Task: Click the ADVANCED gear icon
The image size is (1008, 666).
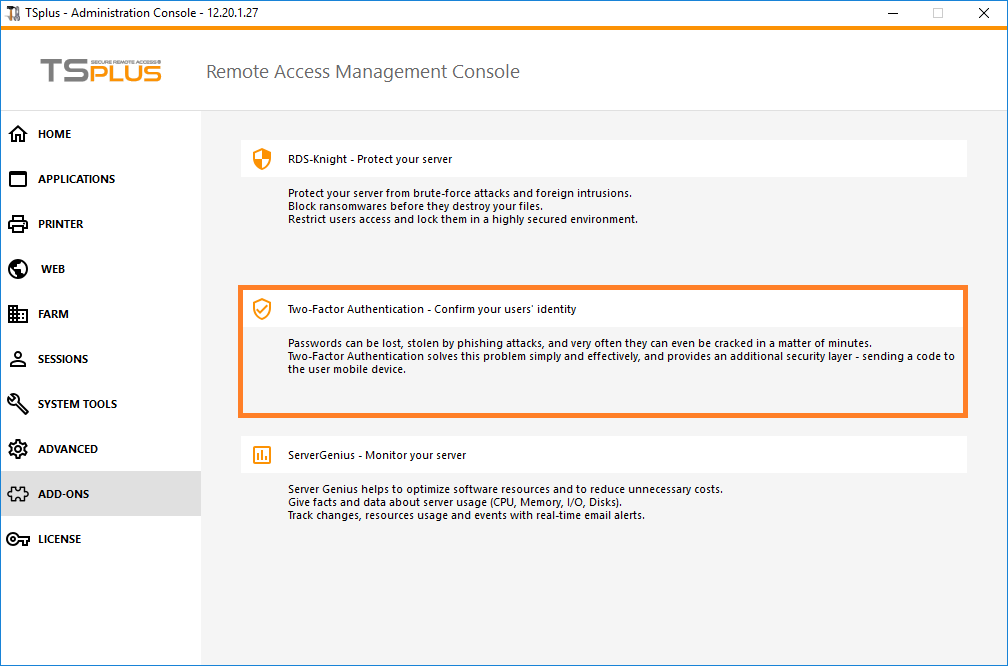Action: point(18,448)
